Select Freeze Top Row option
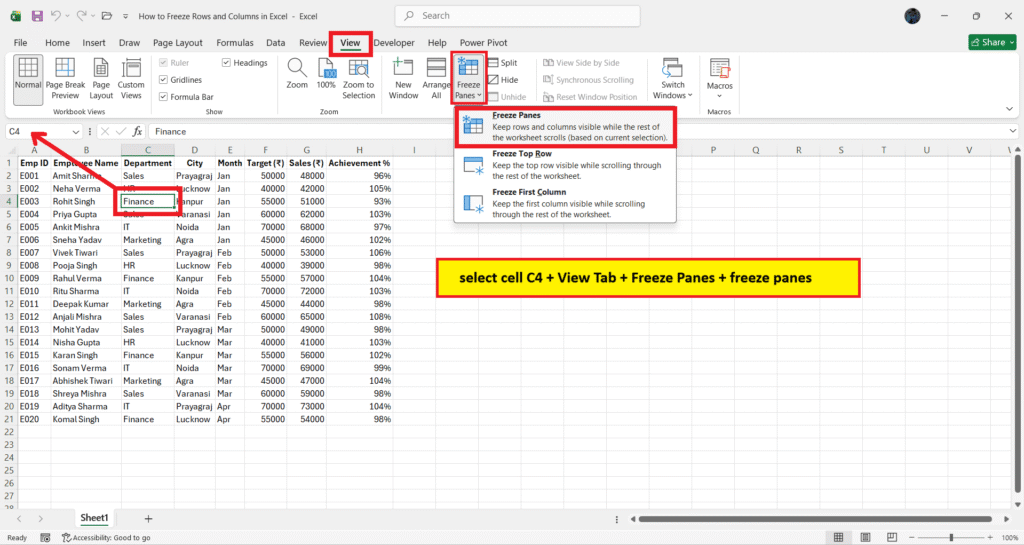 click(565, 164)
